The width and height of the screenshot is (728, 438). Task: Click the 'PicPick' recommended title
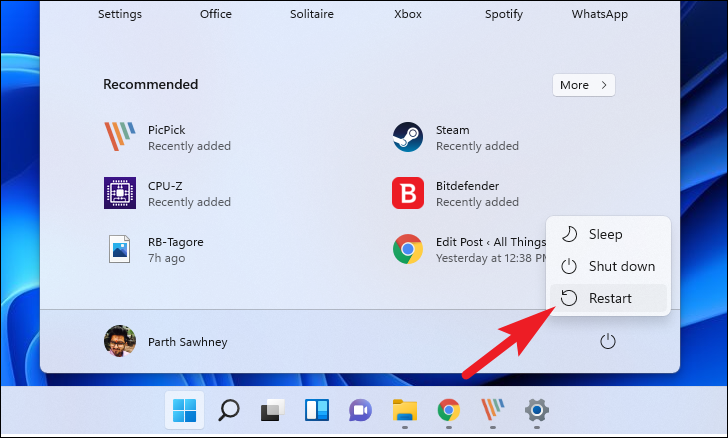pyautogui.click(x=166, y=130)
